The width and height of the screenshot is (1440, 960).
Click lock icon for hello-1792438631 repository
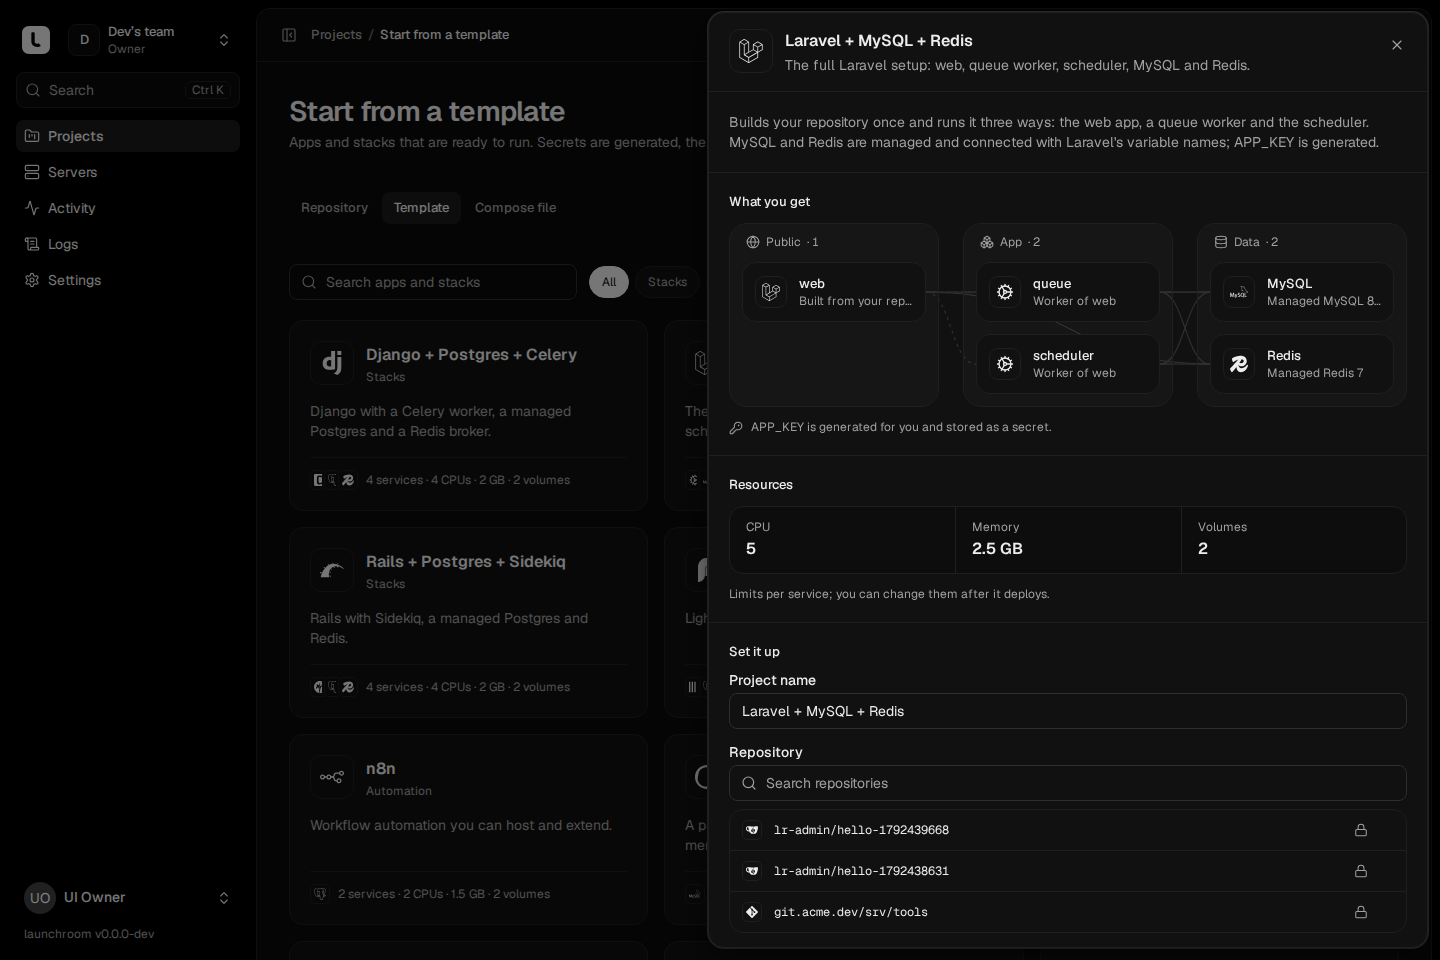click(x=1361, y=871)
